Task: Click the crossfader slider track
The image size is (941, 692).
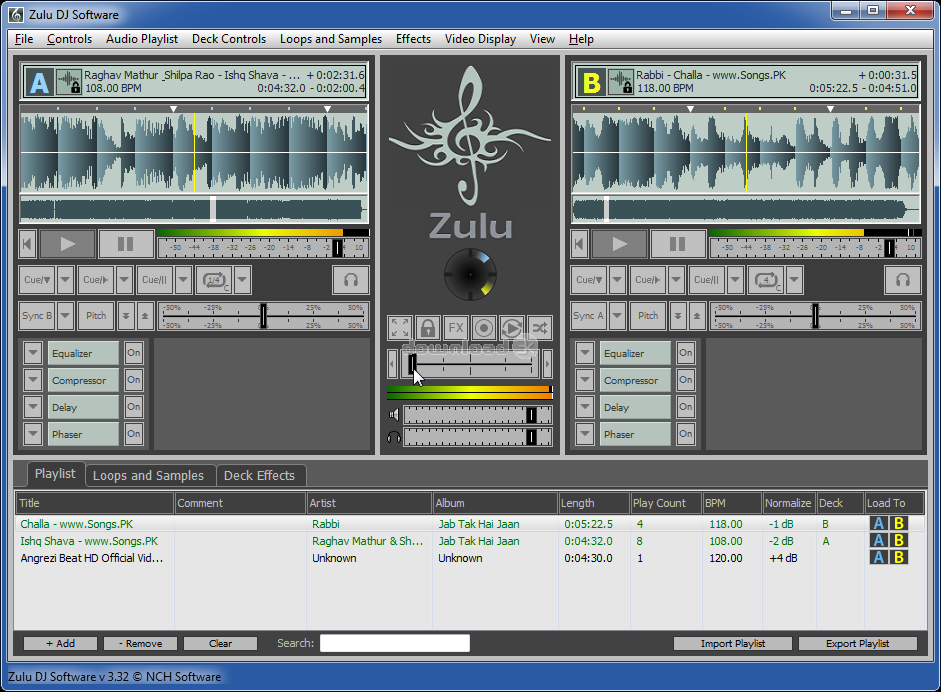Action: [x=470, y=363]
